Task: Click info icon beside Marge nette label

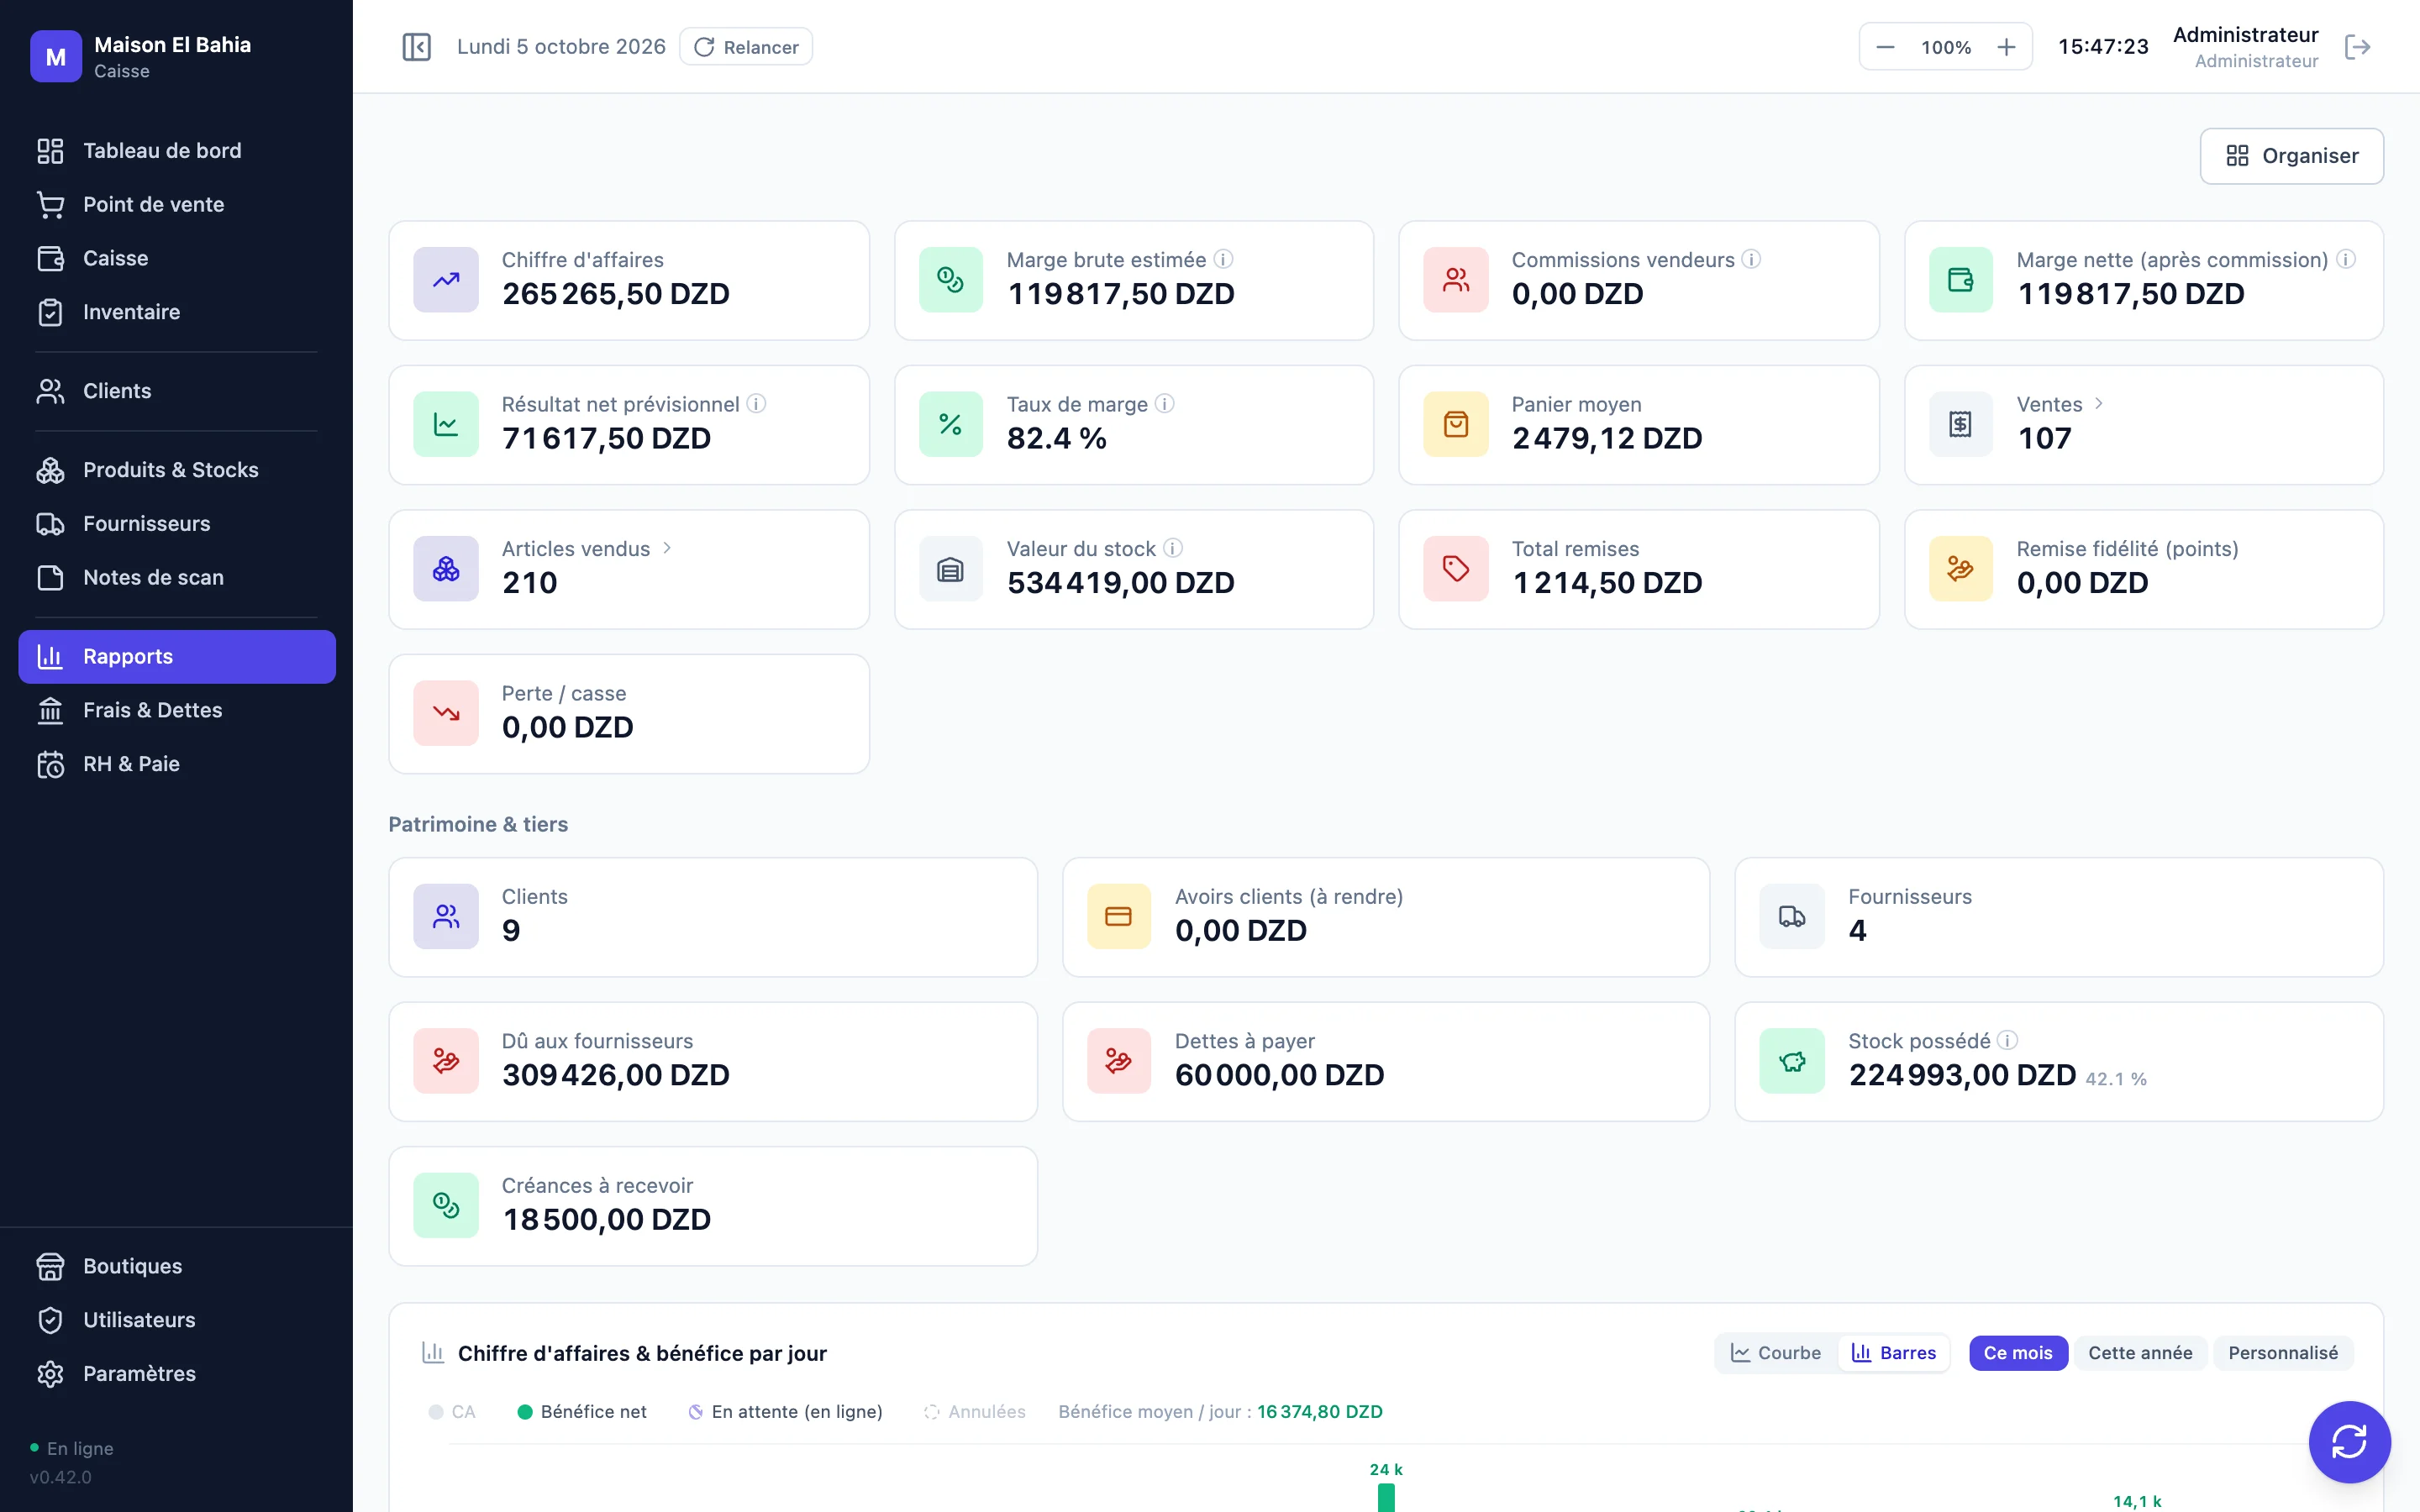Action: tap(2346, 259)
